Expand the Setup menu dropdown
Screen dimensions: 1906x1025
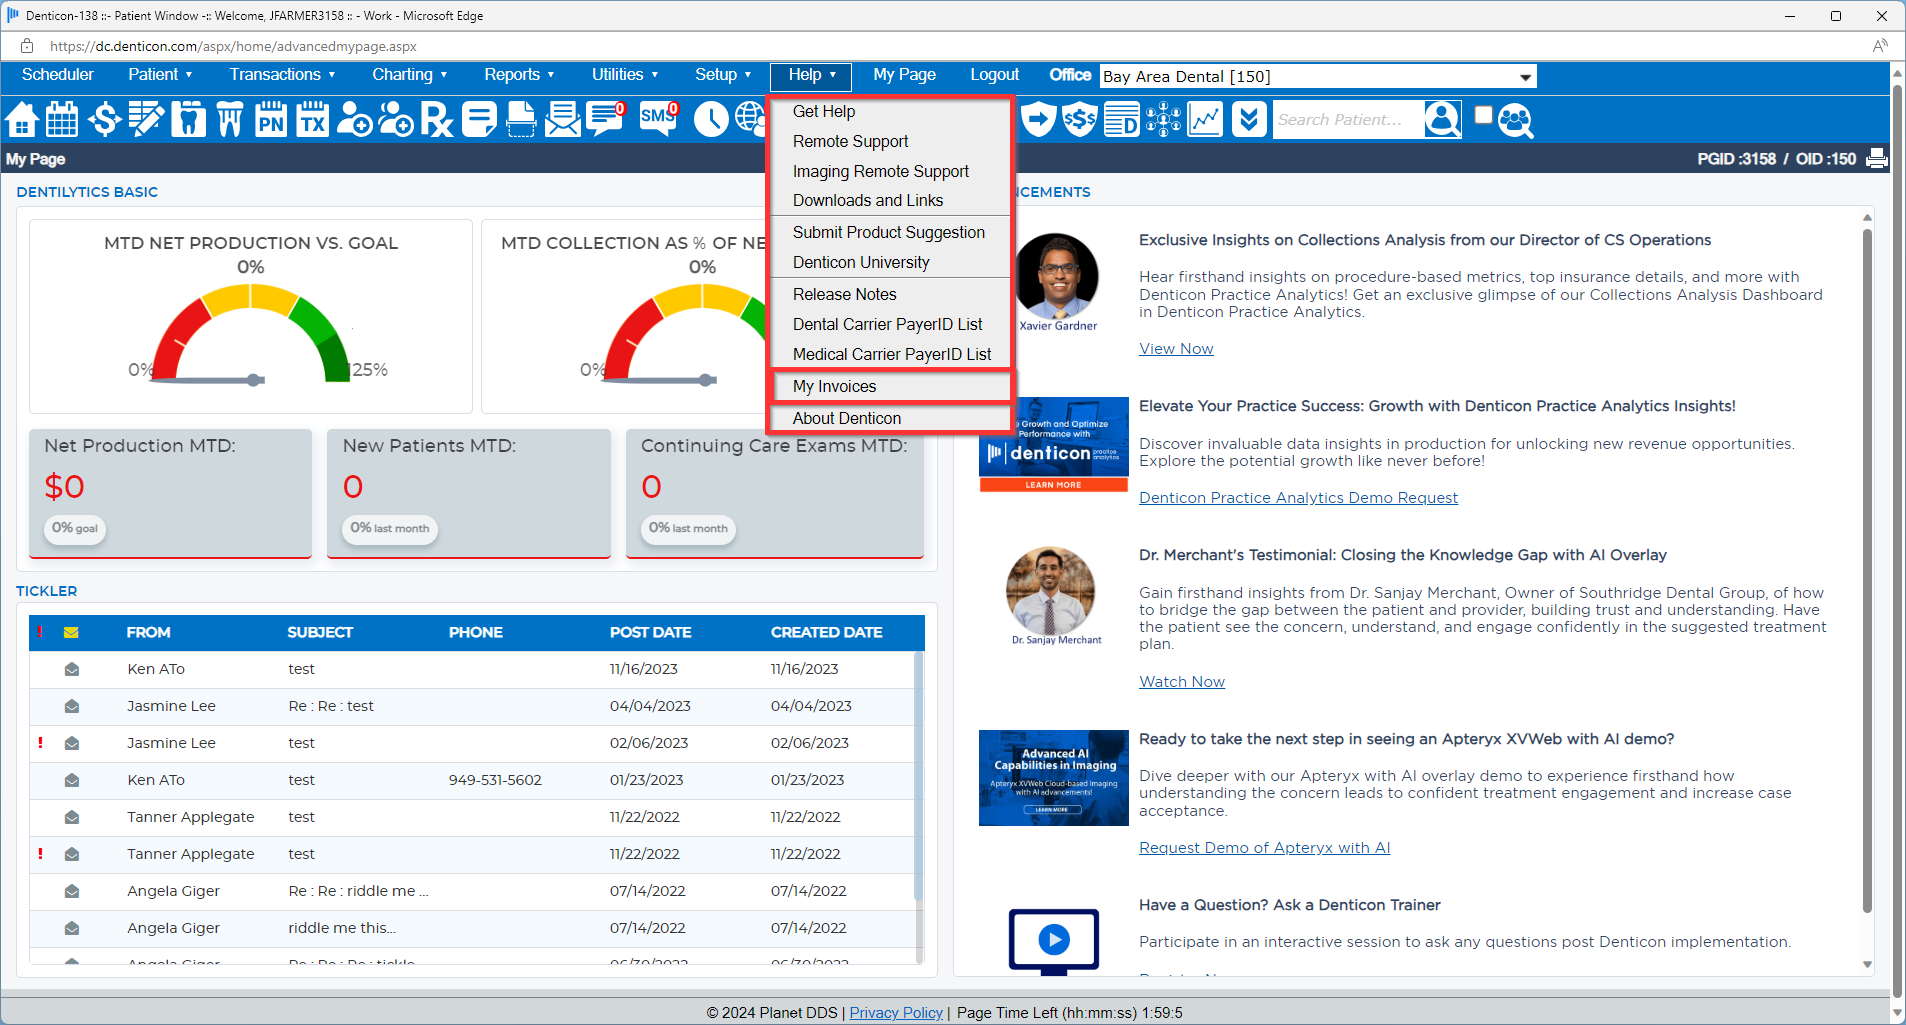tap(723, 75)
